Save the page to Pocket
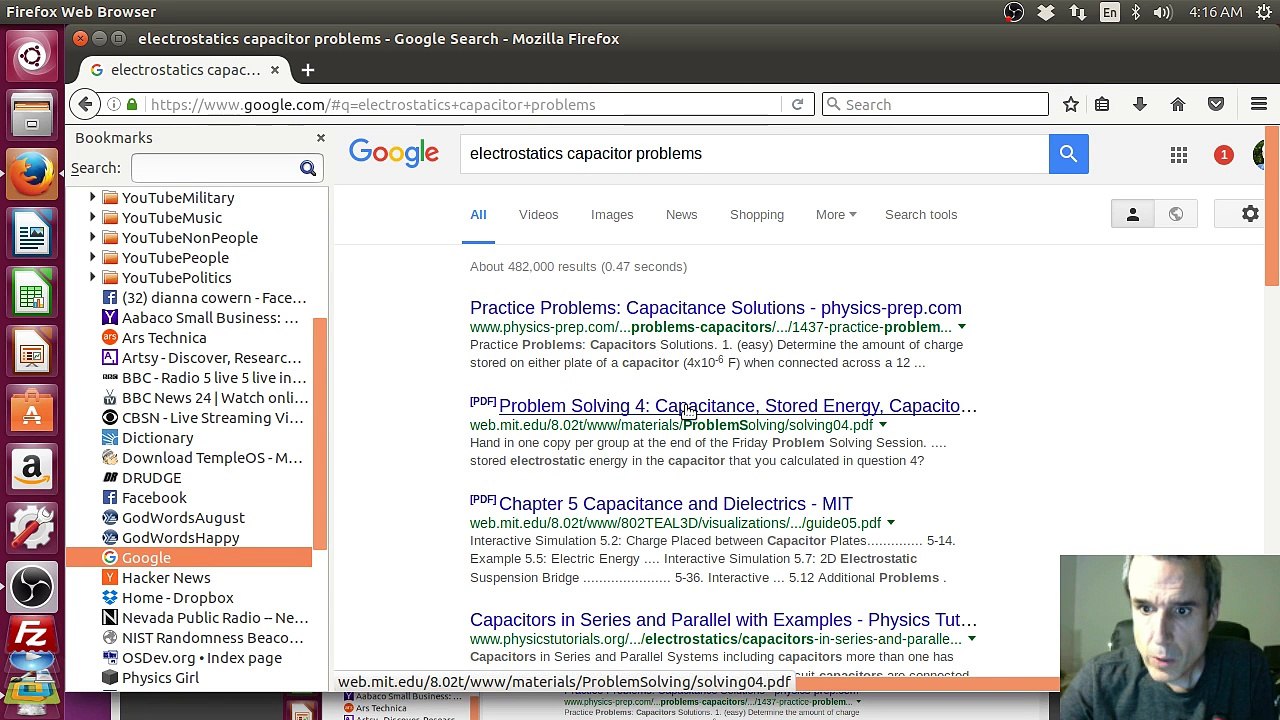This screenshot has width=1280, height=720. 1216,104
